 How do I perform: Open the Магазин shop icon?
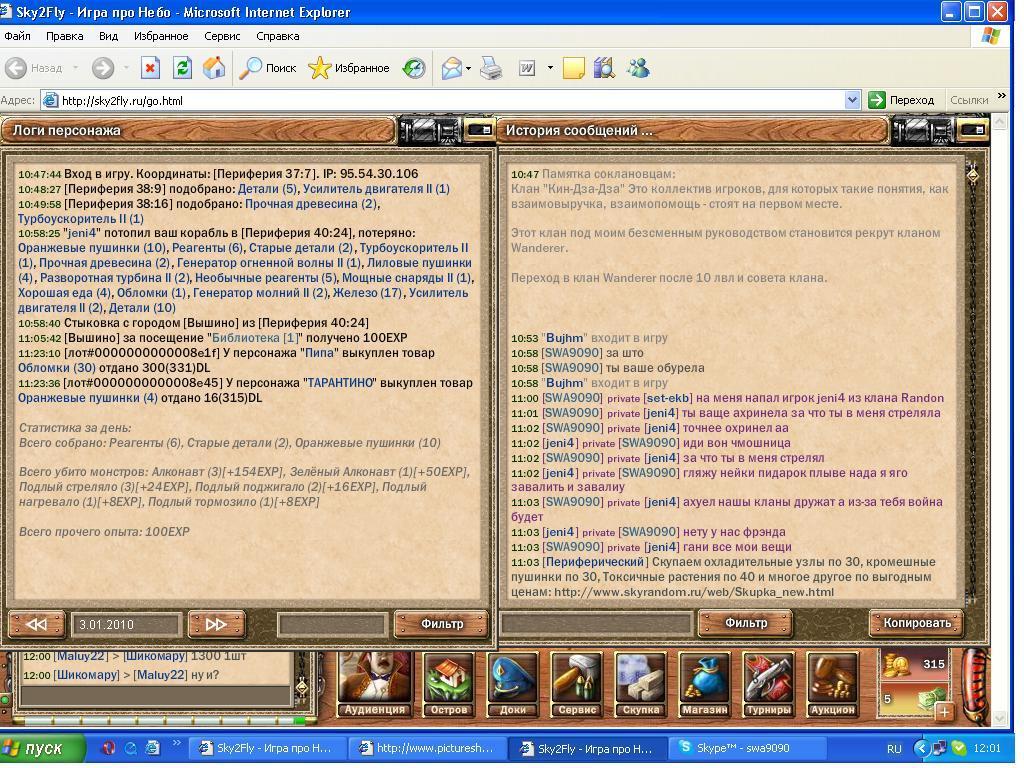coord(704,684)
